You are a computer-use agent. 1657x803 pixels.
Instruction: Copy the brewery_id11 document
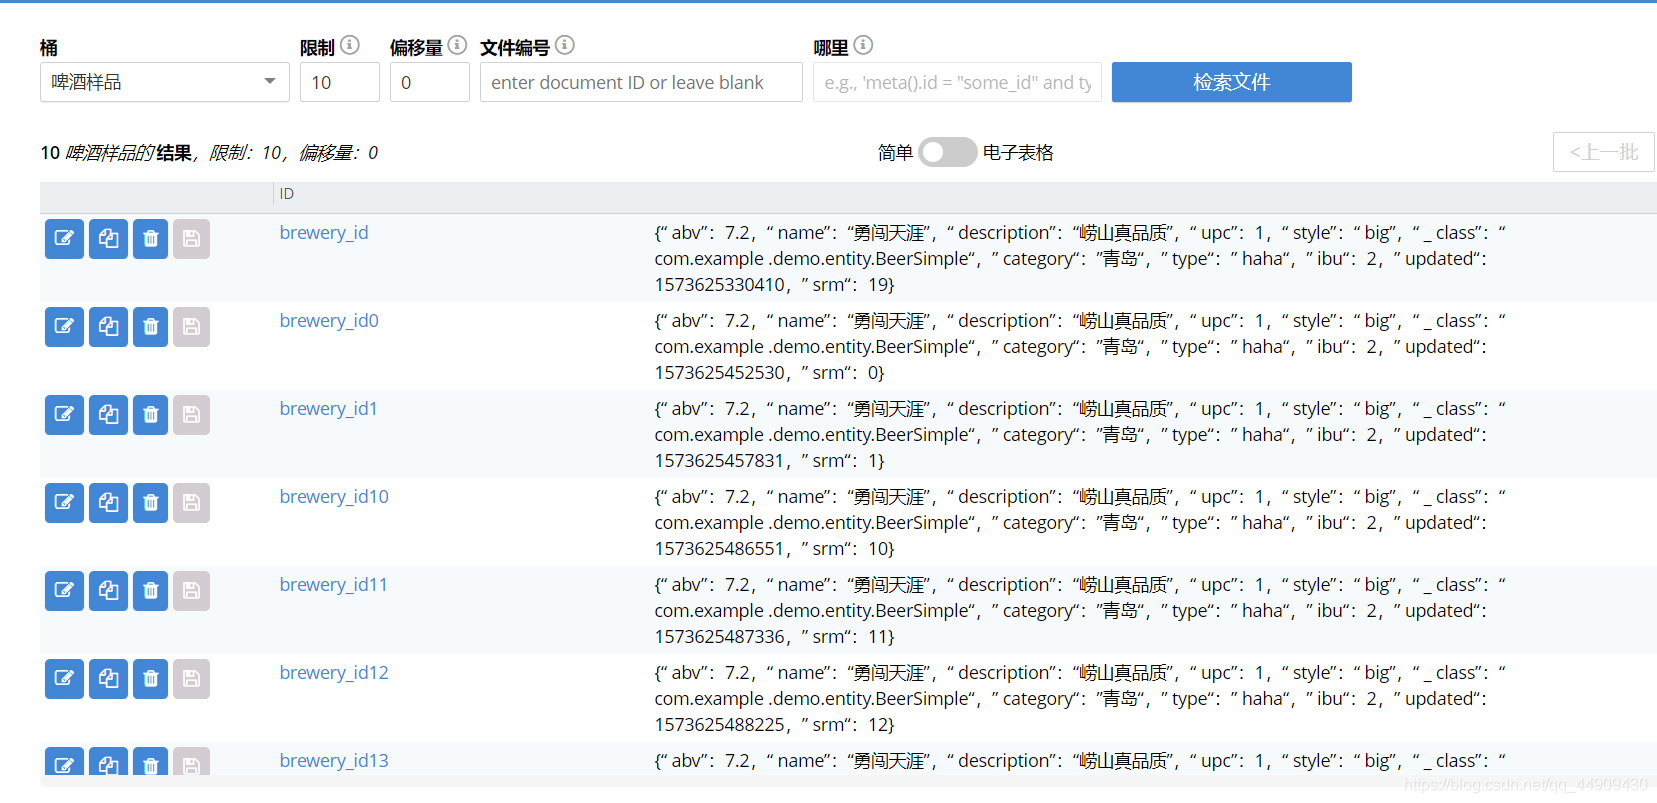[108, 591]
